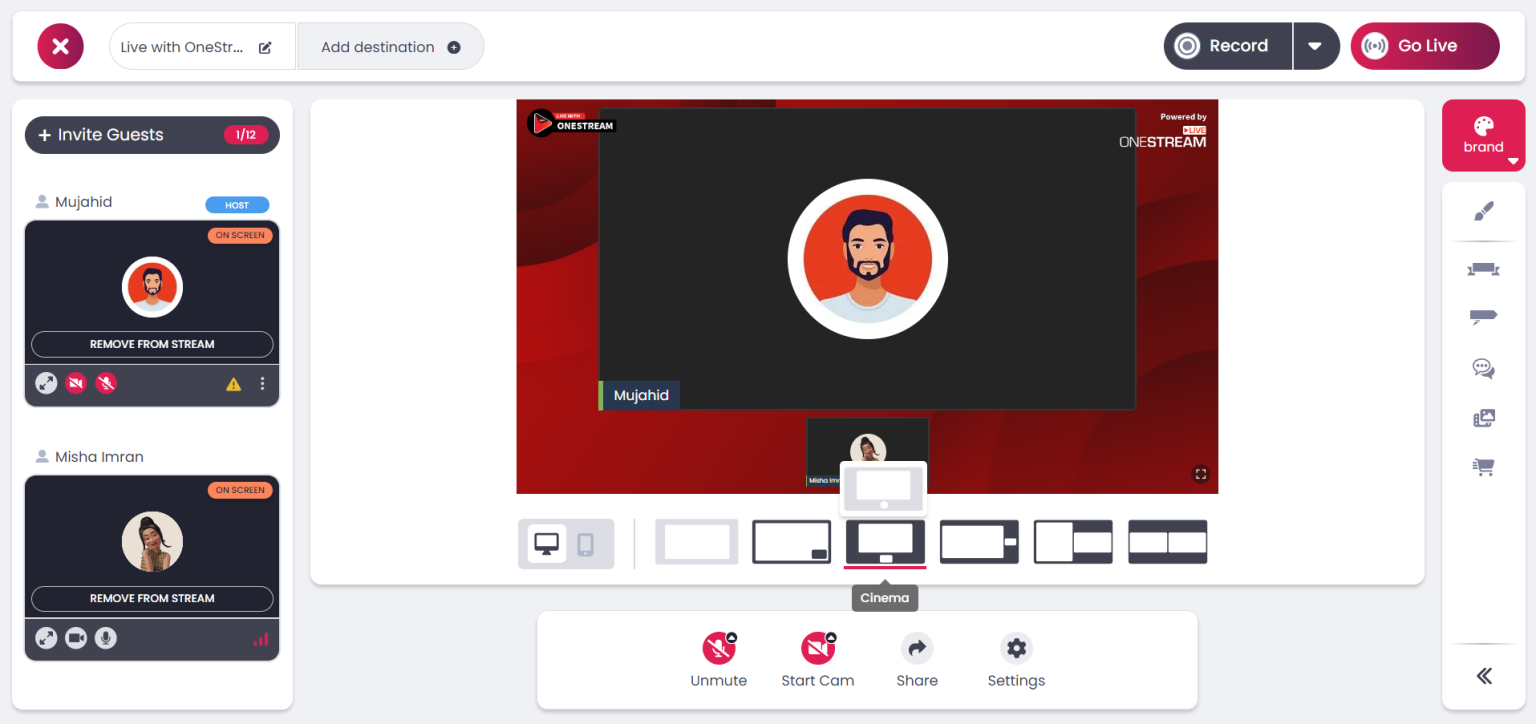This screenshot has width=1536, height=724.
Task: Toggle the camera for Mujahid
Action: 76,383
